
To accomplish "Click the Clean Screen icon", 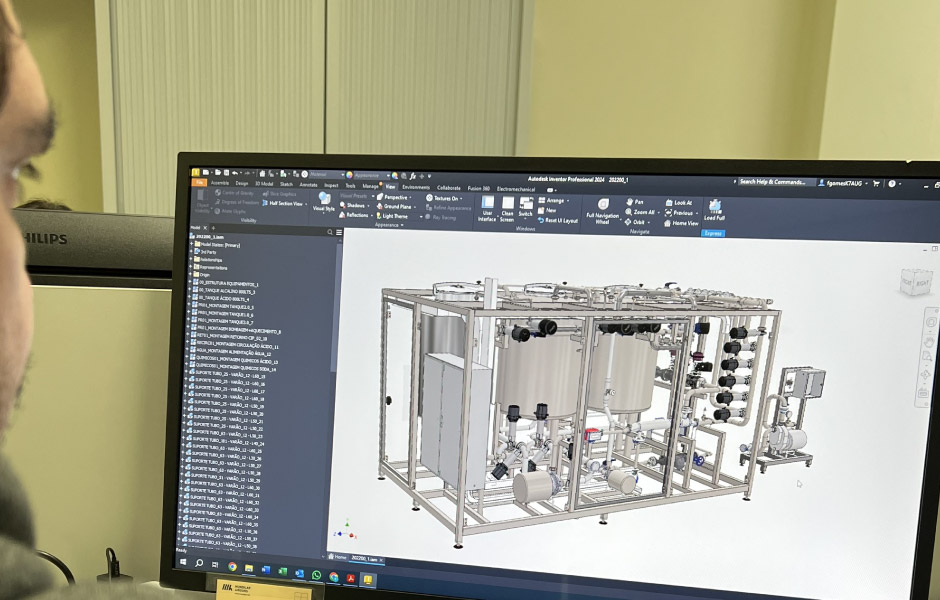I will [507, 208].
